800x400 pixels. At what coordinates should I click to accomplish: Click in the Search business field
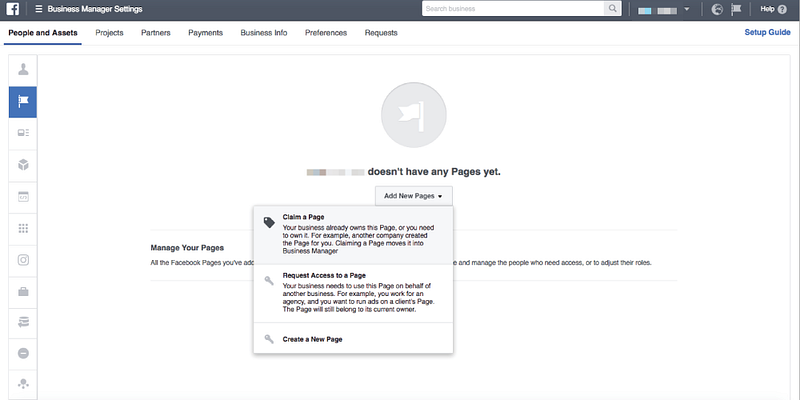[513, 9]
